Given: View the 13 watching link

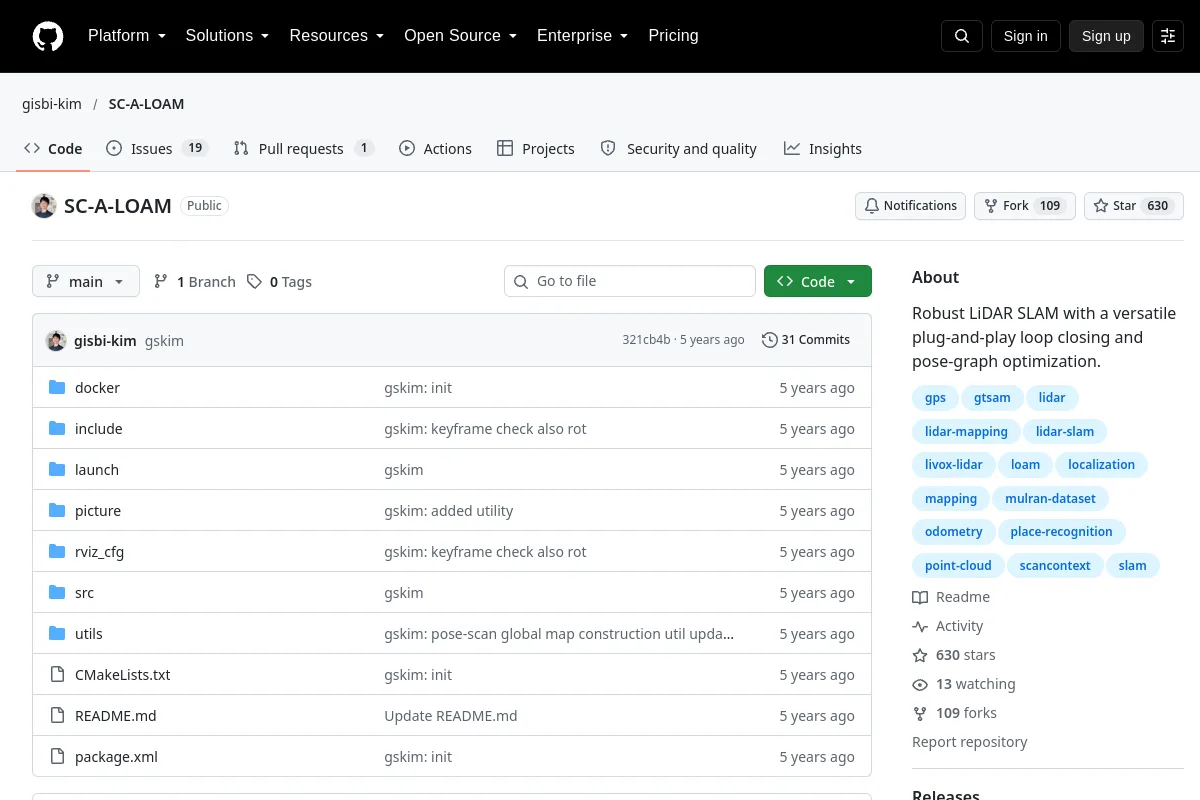Looking at the screenshot, I should tap(964, 684).
